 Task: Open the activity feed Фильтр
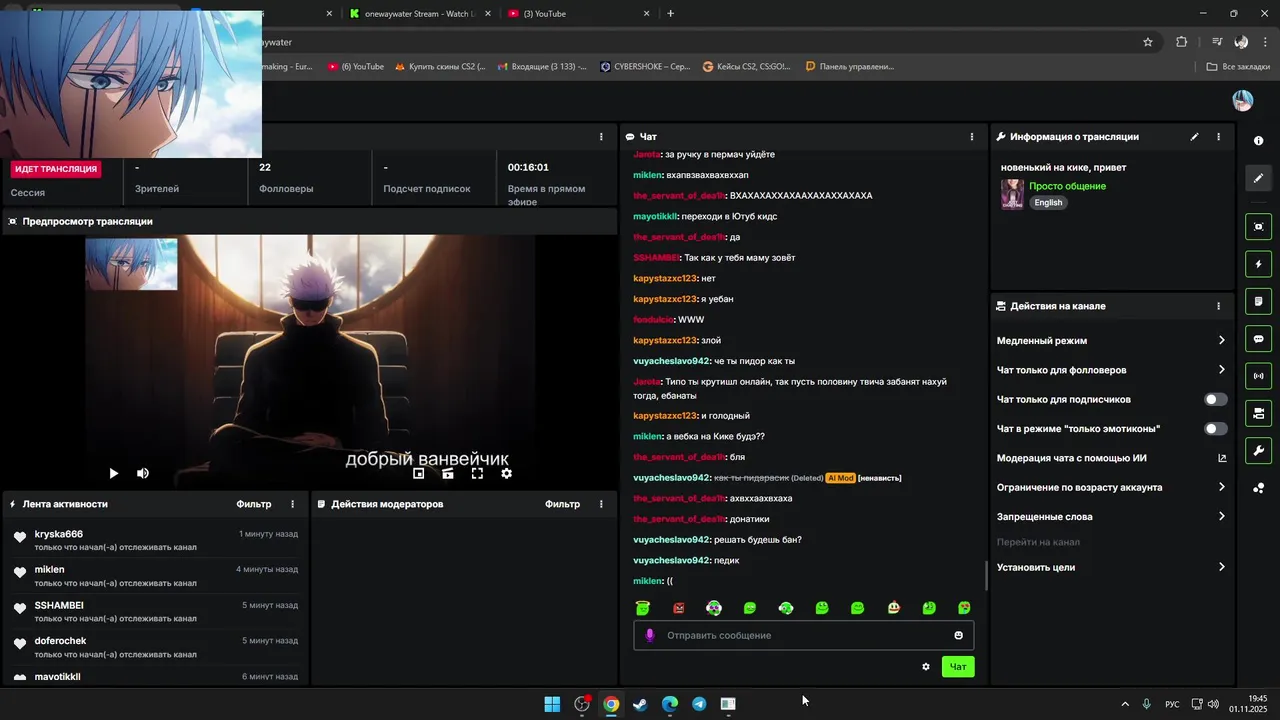(x=254, y=504)
